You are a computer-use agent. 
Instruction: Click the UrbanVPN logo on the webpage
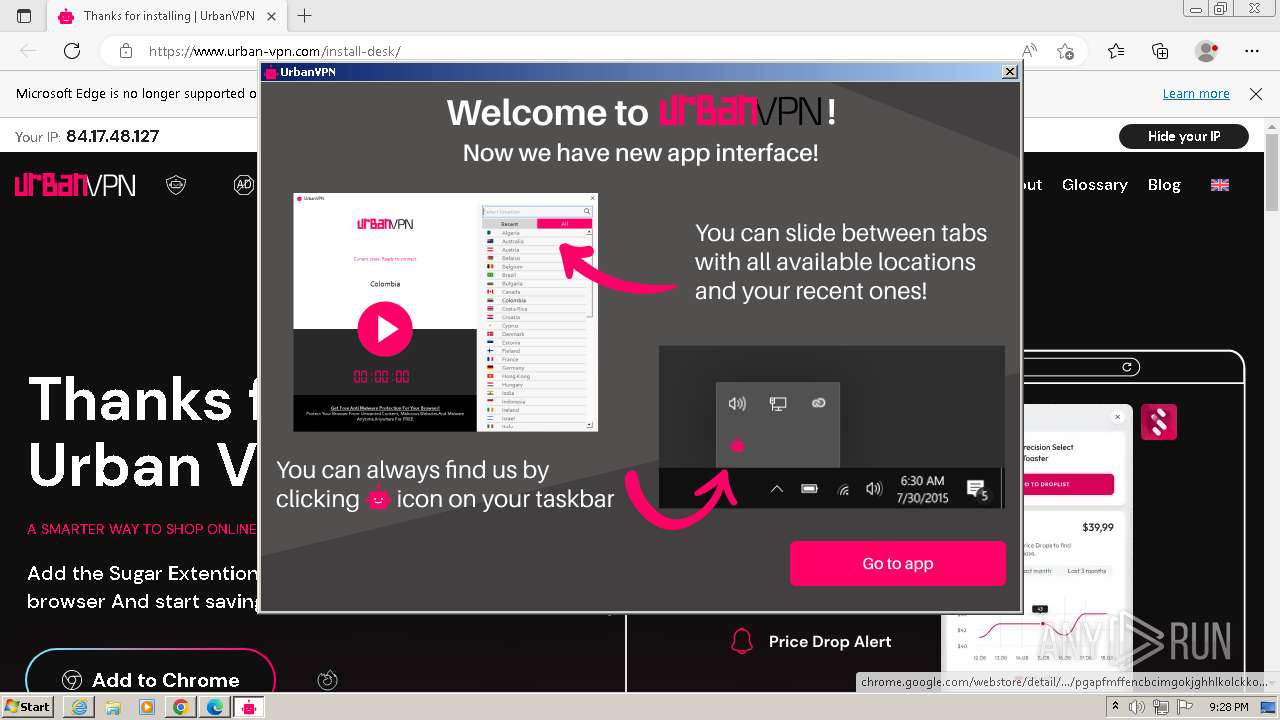(75, 185)
